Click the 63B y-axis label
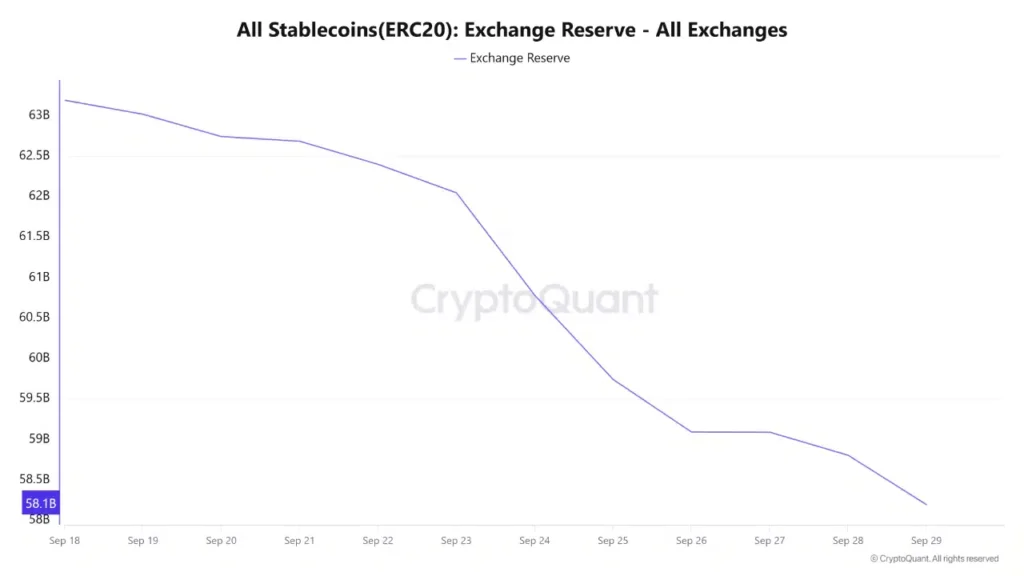Screen dimensions: 1024x576 pyautogui.click(x=39, y=115)
